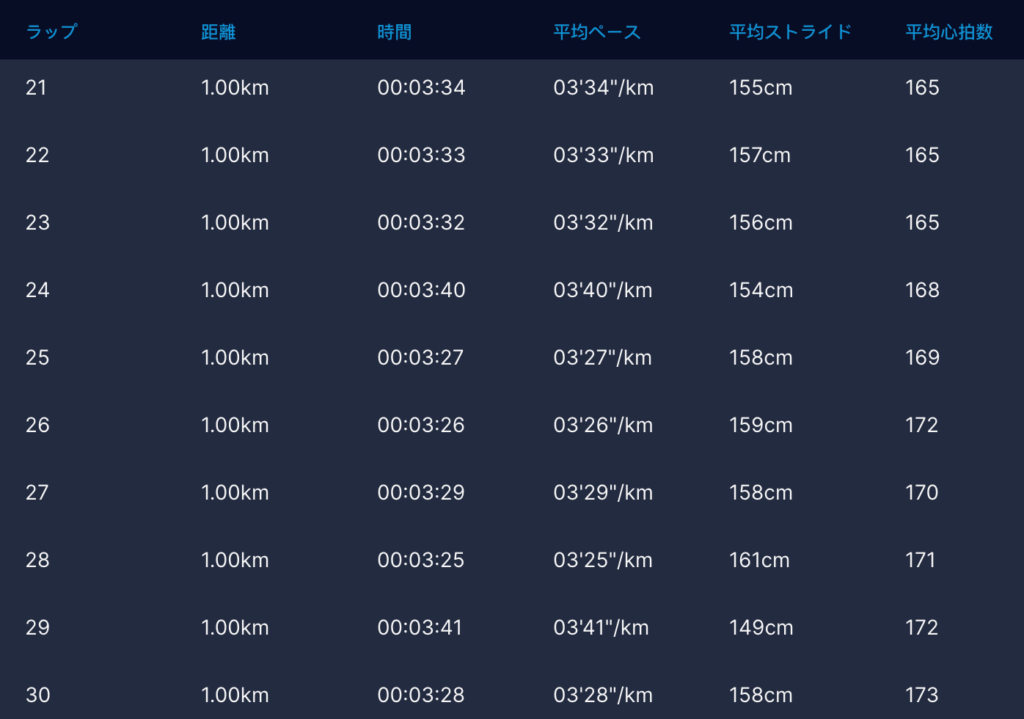Select pace 03'41"/km in lap 29
Viewport: 1024px width, 719px height.
point(601,628)
